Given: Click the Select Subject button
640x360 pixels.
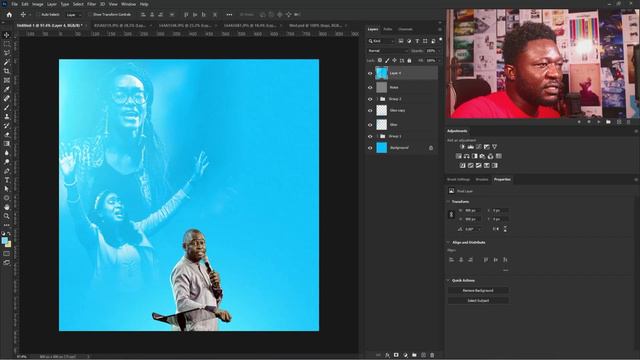Looking at the screenshot, I should (478, 301).
